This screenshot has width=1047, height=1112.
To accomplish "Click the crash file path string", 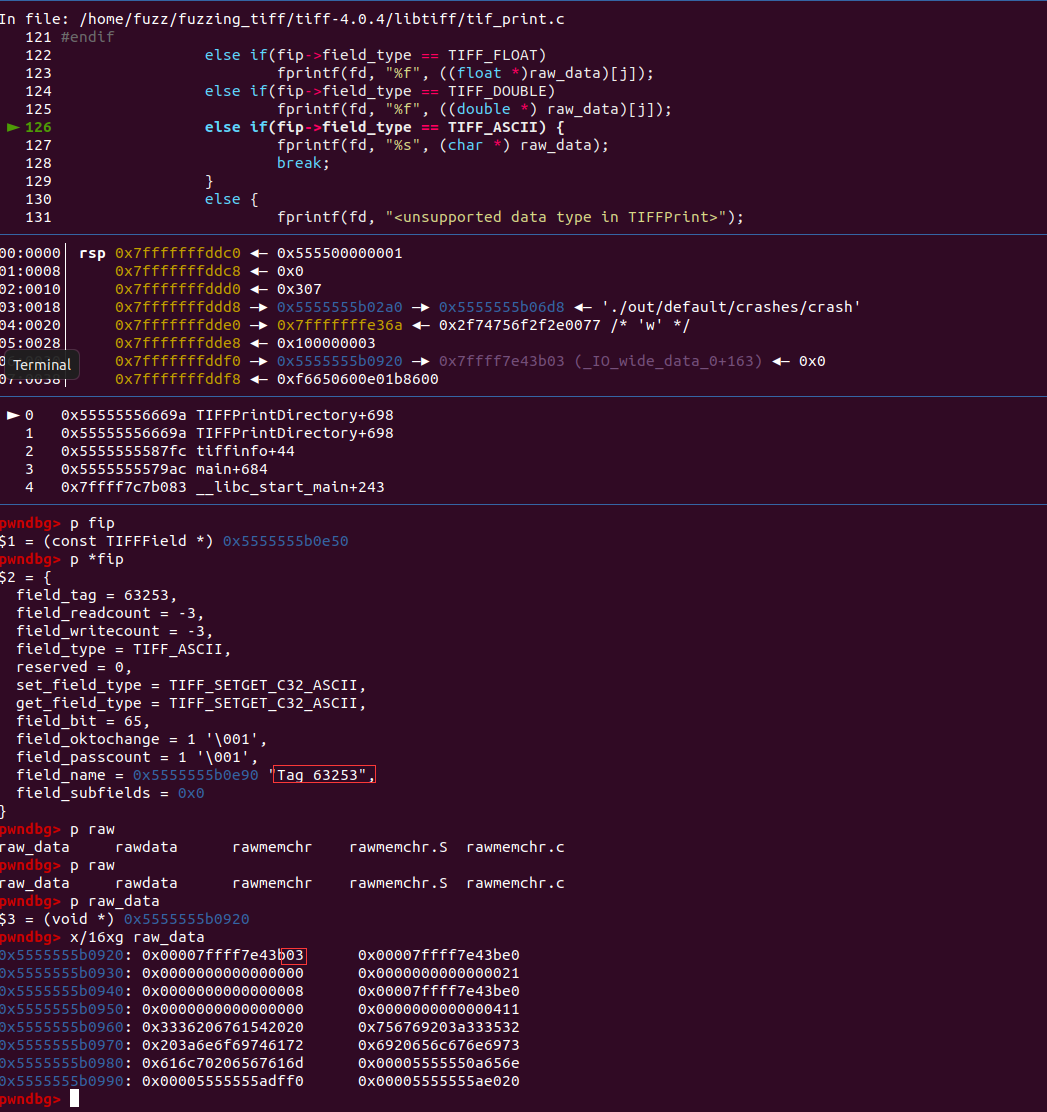I will click(731, 307).
